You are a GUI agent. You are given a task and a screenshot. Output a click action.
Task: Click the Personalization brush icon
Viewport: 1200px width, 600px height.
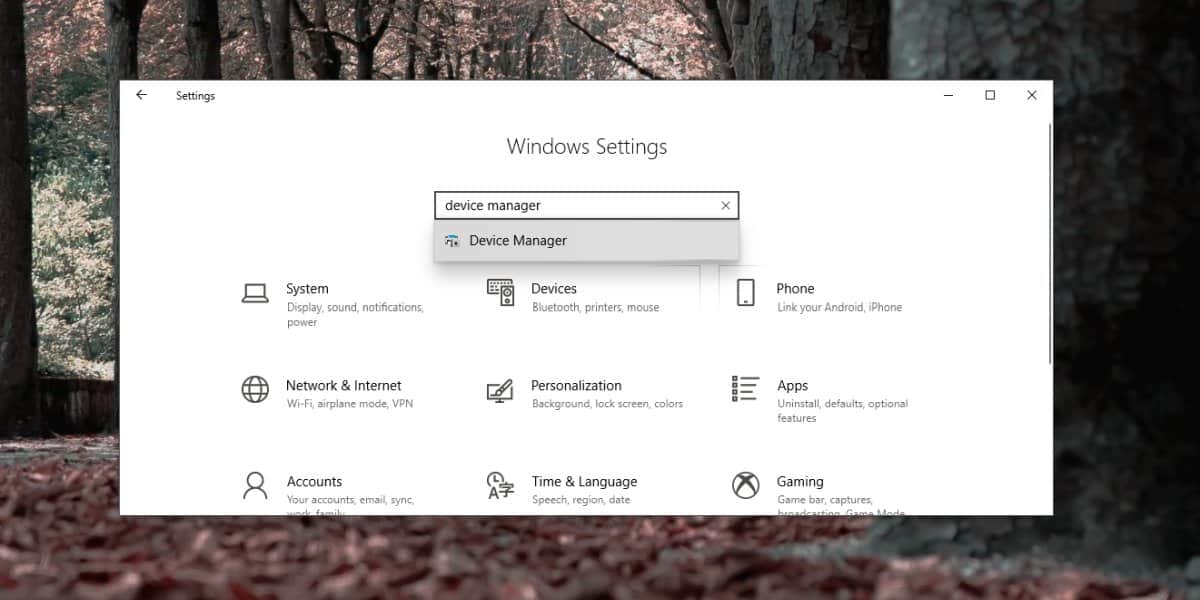tap(500, 390)
